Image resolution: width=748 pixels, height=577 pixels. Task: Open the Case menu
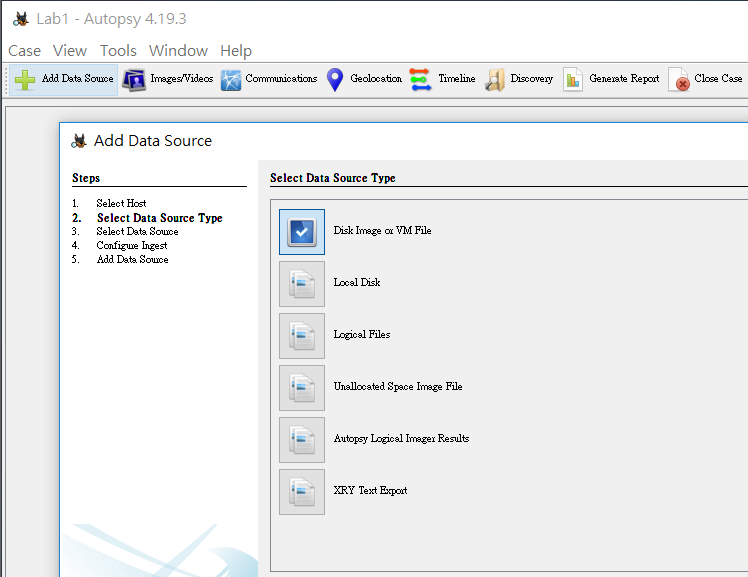pyautogui.click(x=24, y=51)
